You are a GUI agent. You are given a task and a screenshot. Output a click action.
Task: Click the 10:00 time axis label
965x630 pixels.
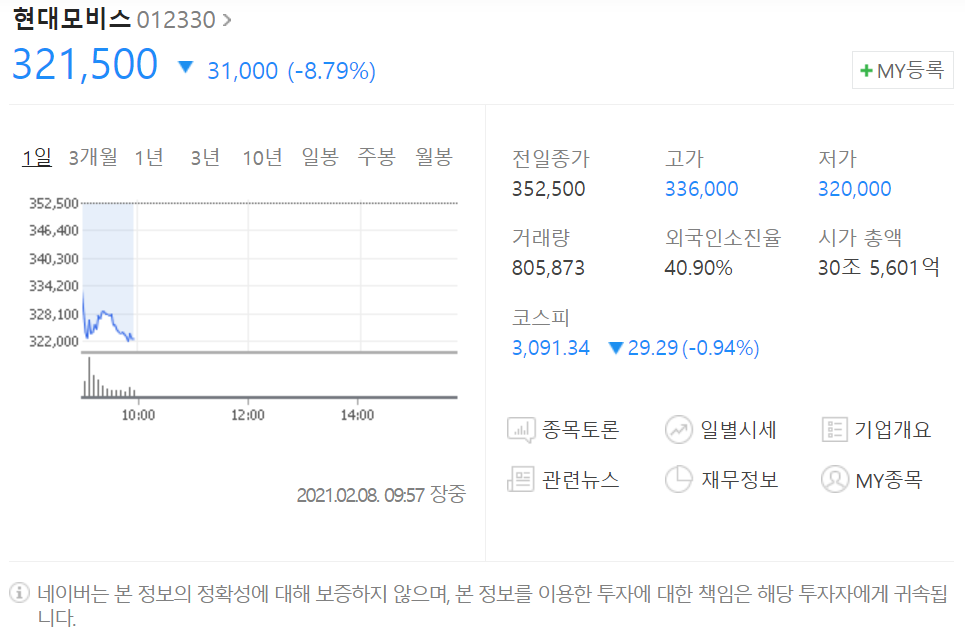click(x=138, y=415)
